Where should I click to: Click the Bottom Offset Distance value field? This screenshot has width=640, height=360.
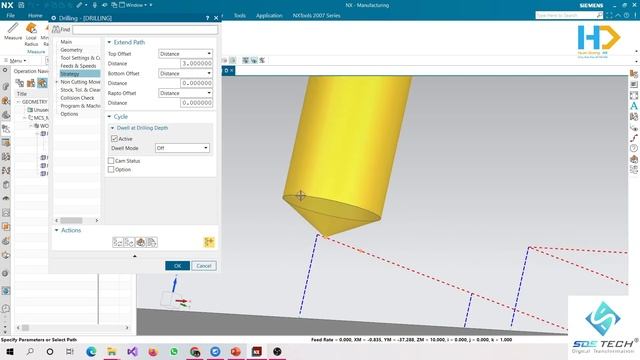click(196, 83)
